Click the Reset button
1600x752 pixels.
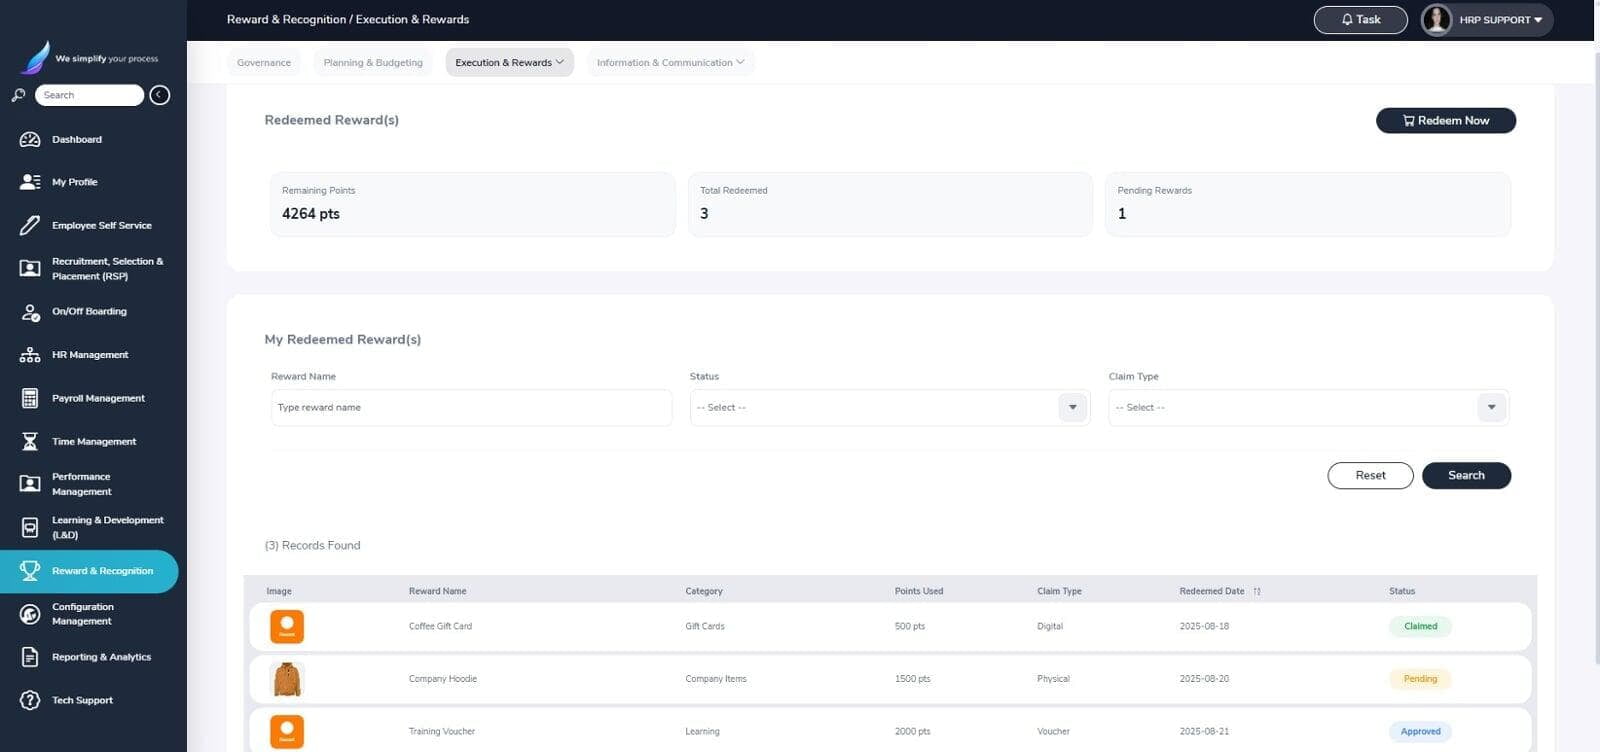coord(1370,476)
